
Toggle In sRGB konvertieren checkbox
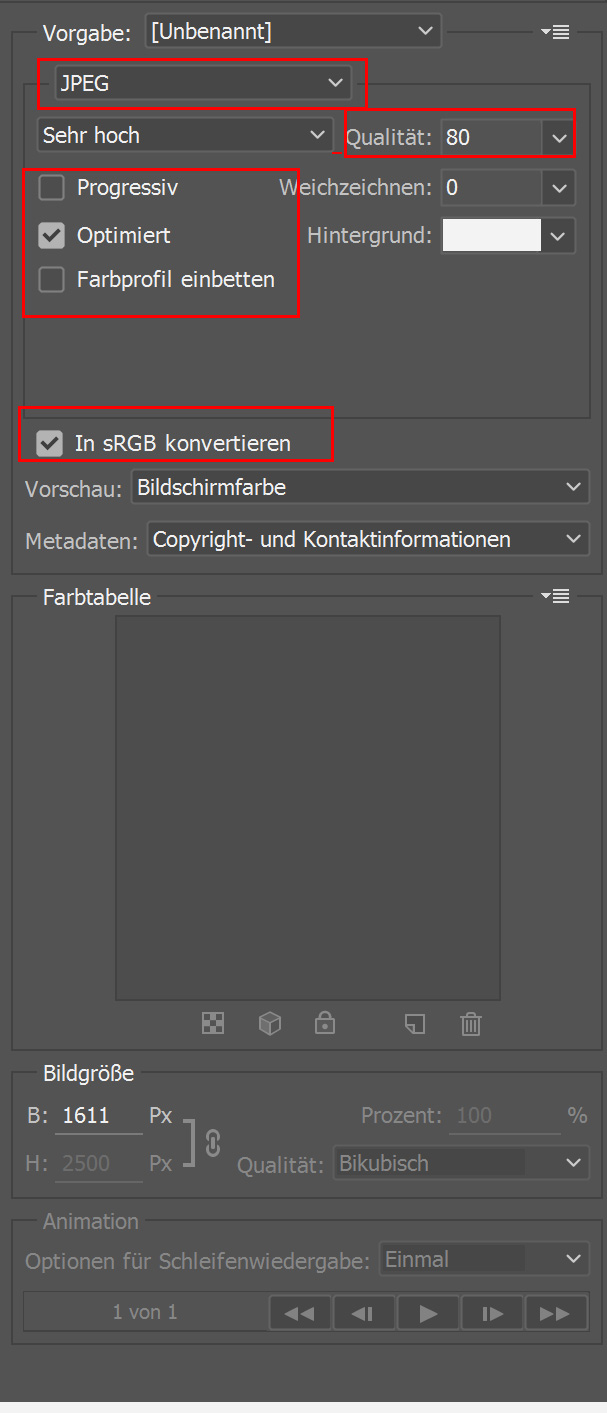[x=49, y=443]
